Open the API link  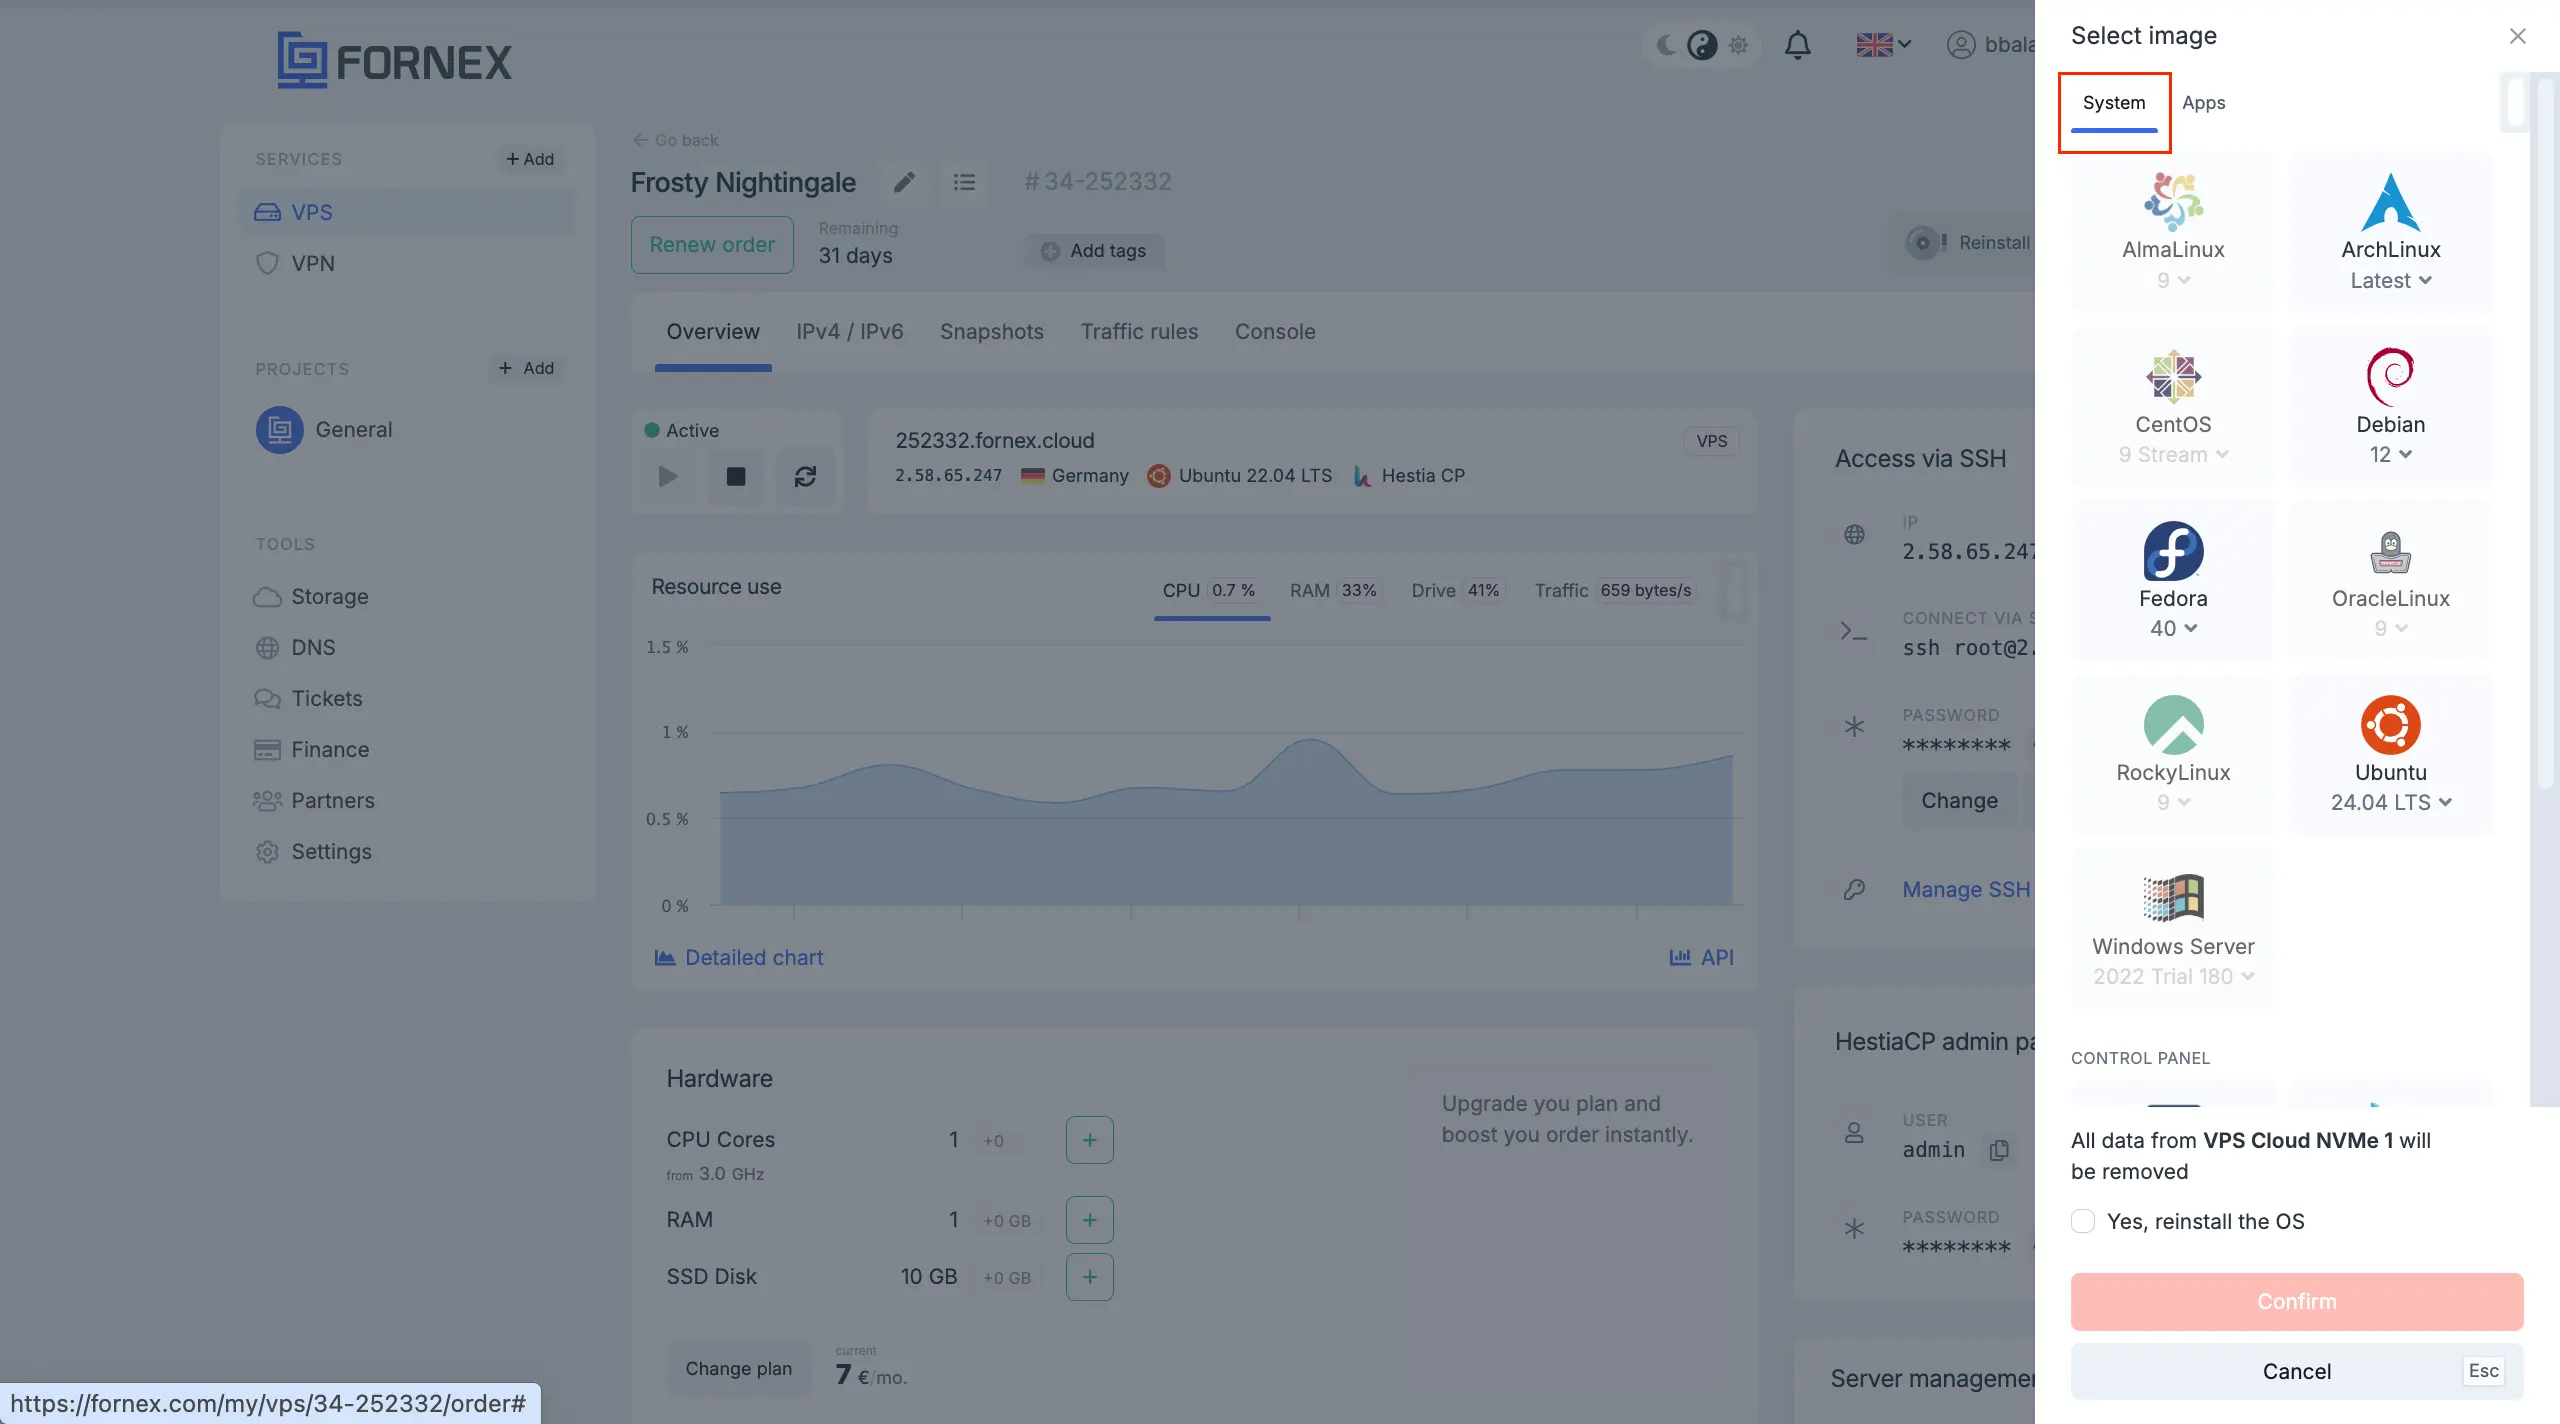(1702, 958)
